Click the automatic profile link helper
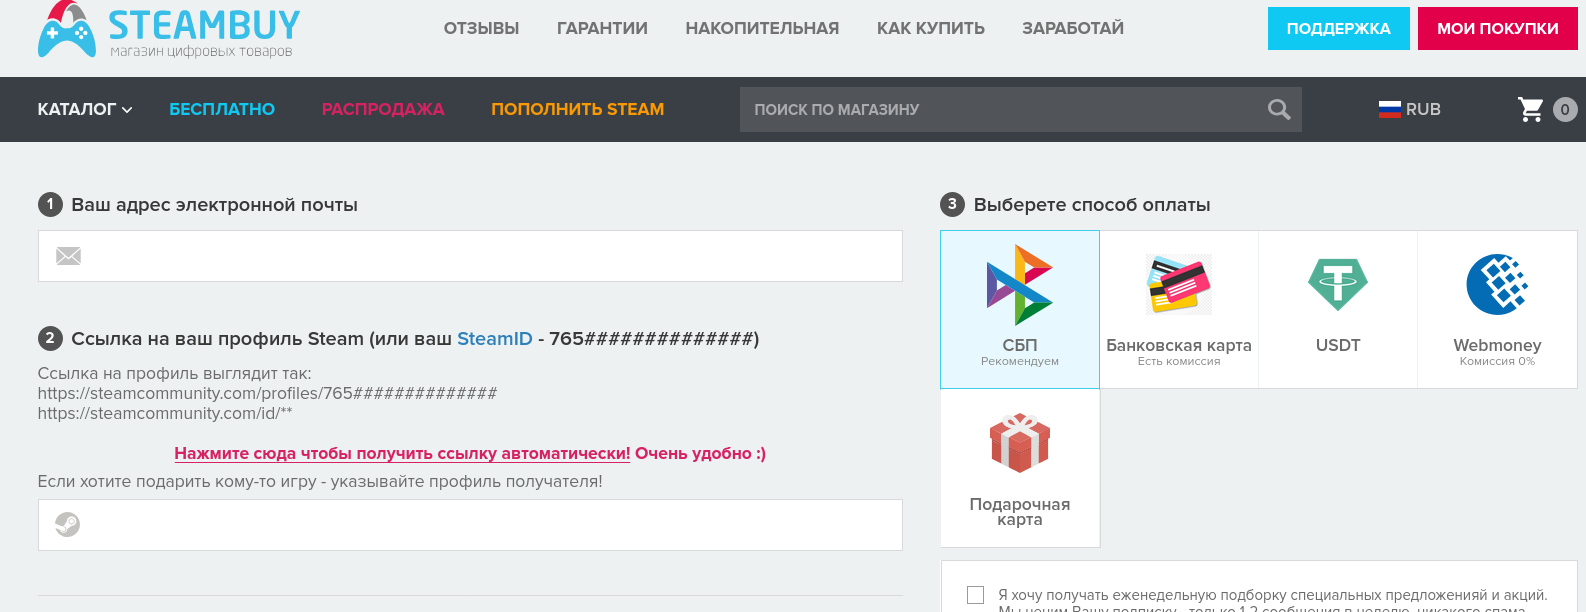Image resolution: width=1586 pixels, height=612 pixels. point(402,453)
